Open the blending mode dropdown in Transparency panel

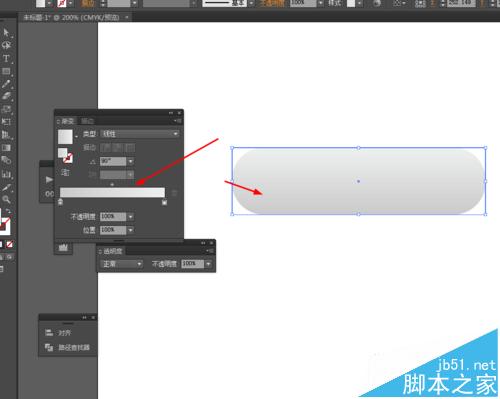pos(121,264)
